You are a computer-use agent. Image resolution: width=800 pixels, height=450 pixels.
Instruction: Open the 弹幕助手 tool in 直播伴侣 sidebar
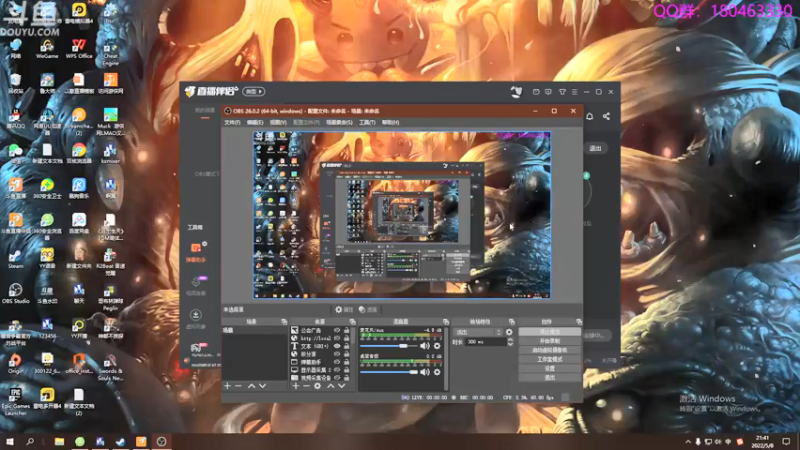coord(195,252)
